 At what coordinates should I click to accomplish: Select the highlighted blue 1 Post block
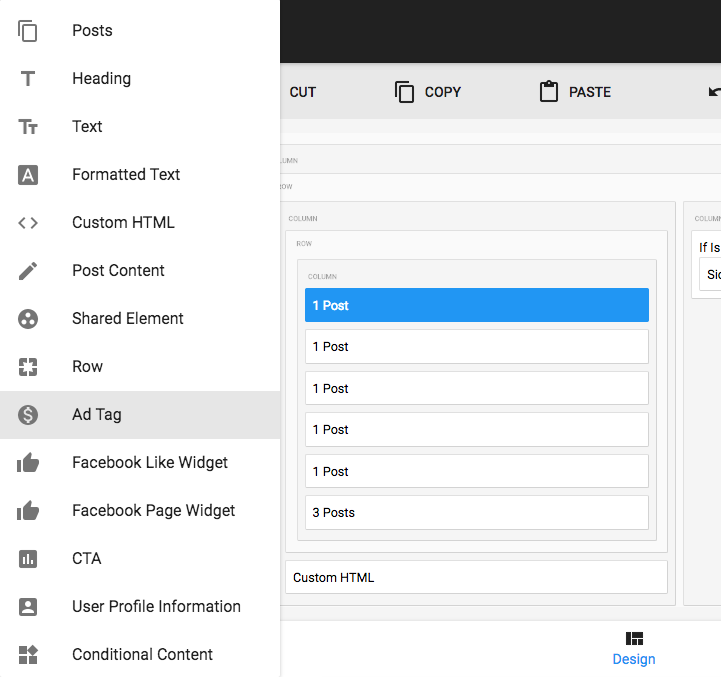pos(476,305)
